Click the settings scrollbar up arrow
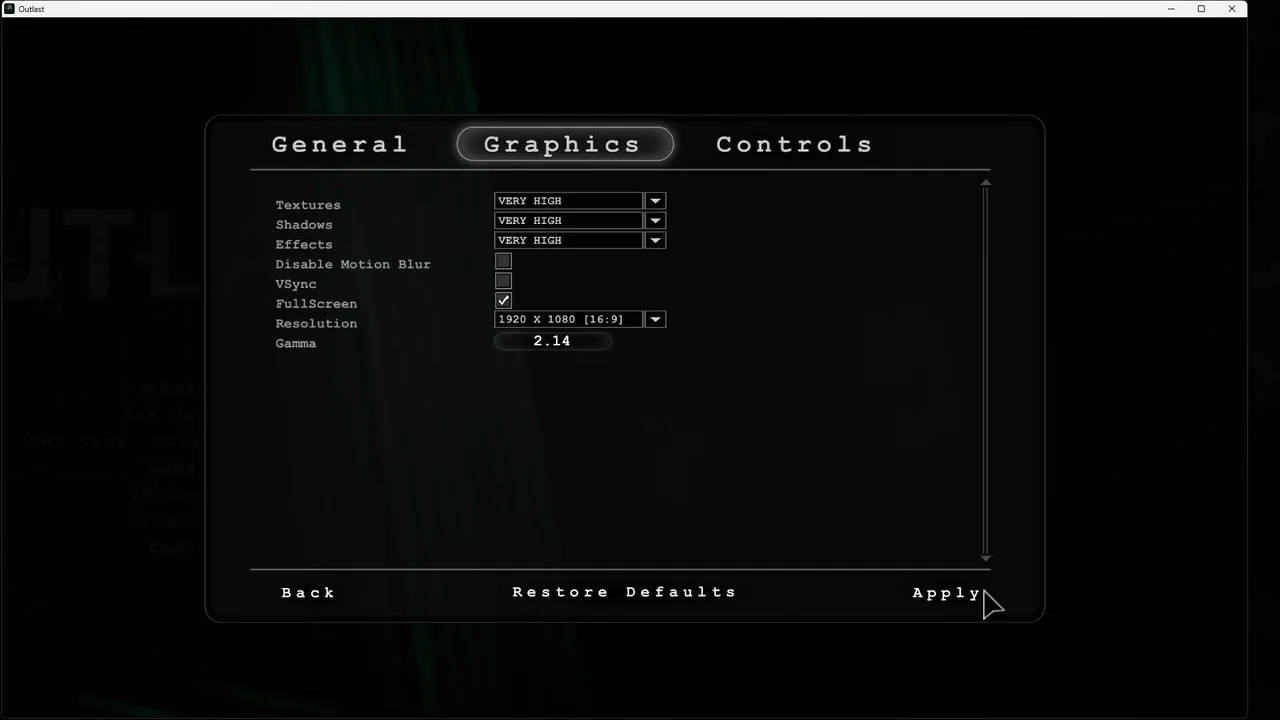The image size is (1280, 720). click(985, 182)
